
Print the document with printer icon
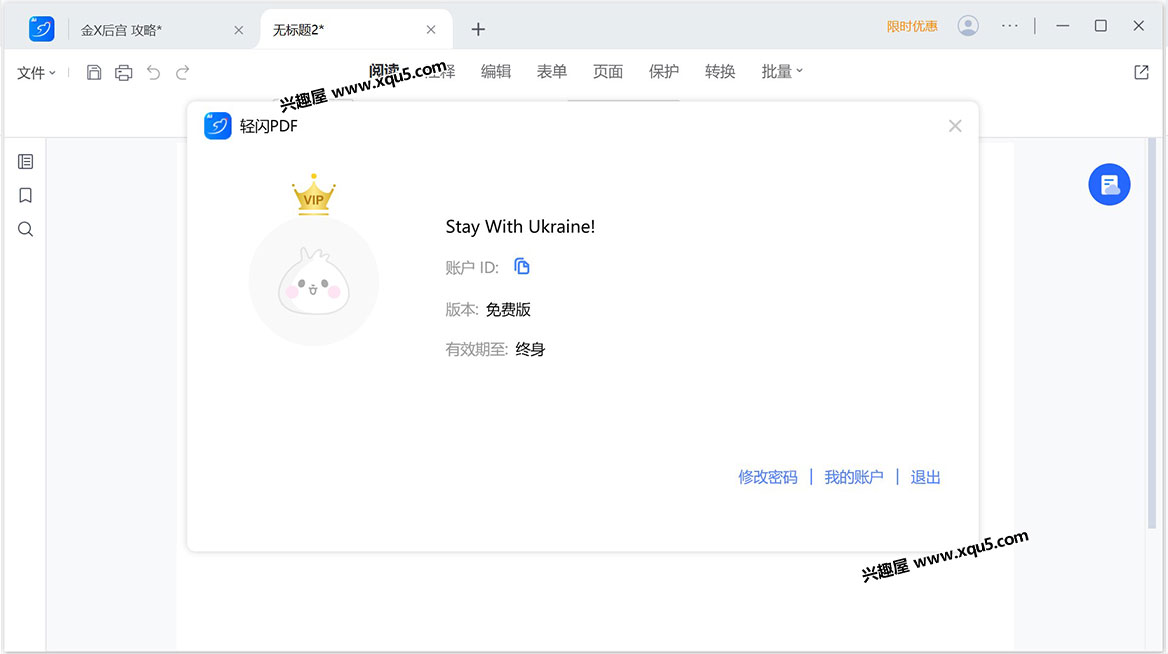click(124, 72)
